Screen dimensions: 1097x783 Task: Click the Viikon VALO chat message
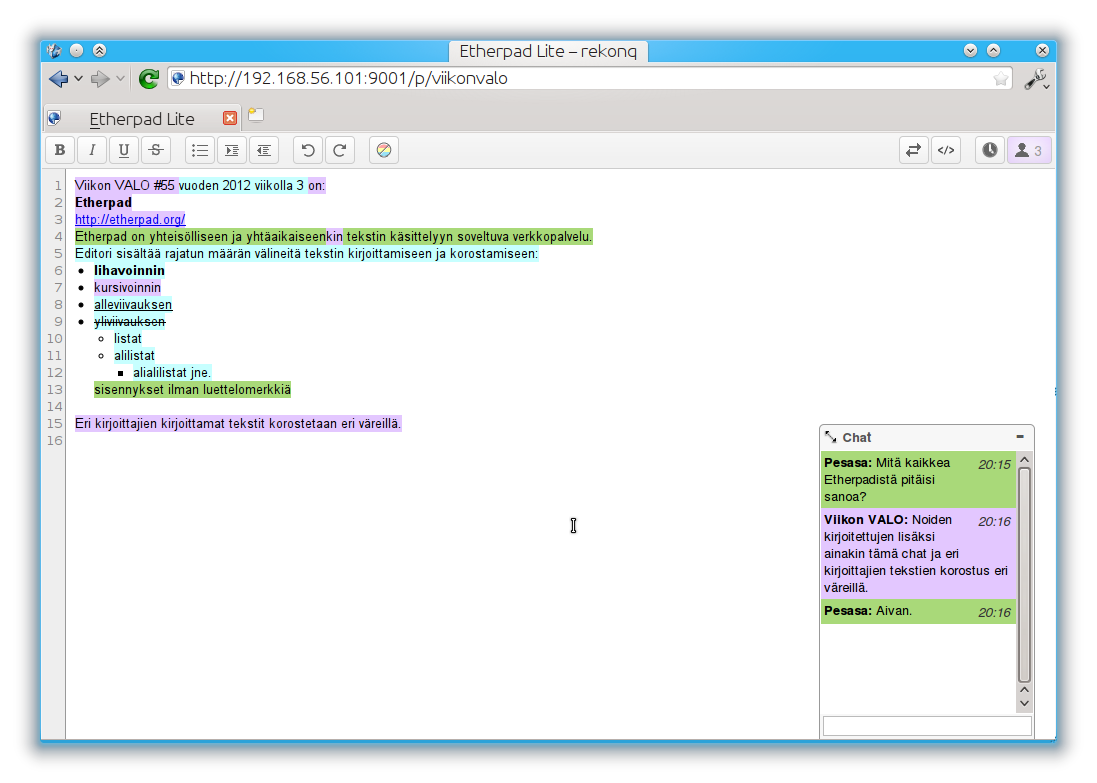coord(919,553)
